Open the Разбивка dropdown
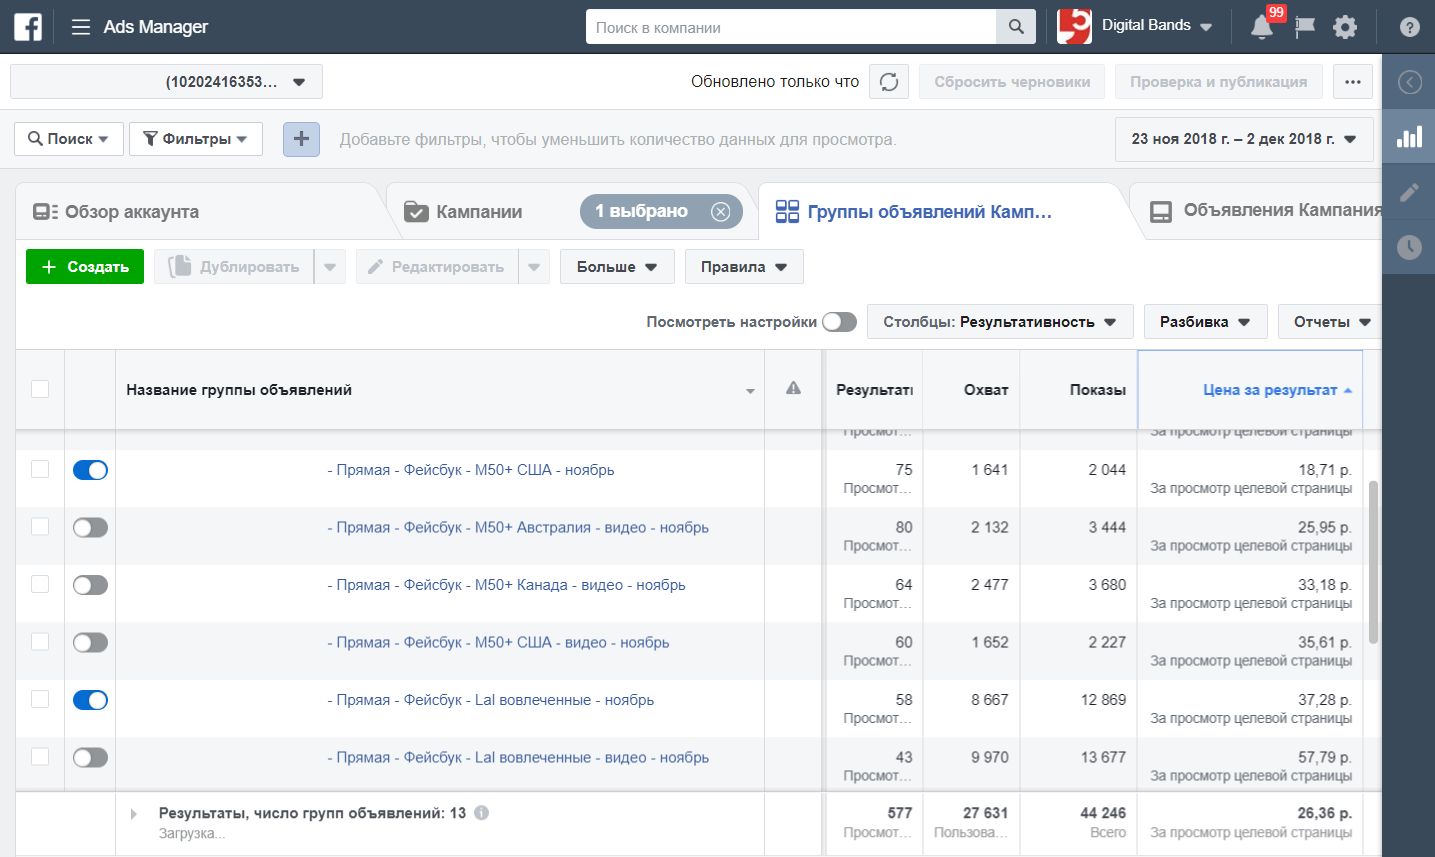This screenshot has width=1435, height=857. (1205, 322)
